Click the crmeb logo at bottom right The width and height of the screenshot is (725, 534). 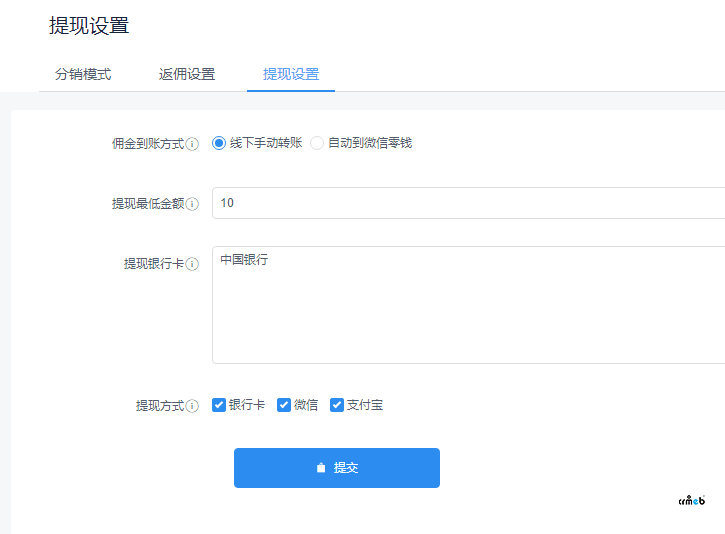click(x=692, y=500)
